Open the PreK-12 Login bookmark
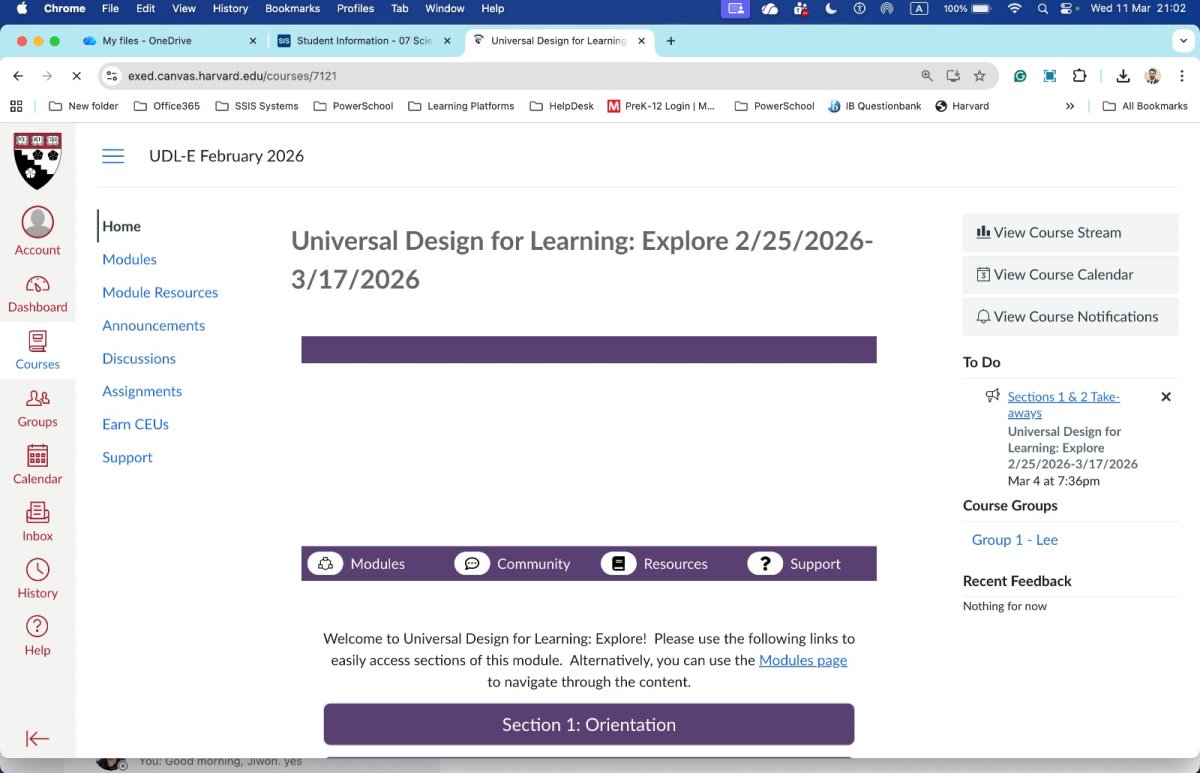The width and height of the screenshot is (1200, 773). pos(661,106)
